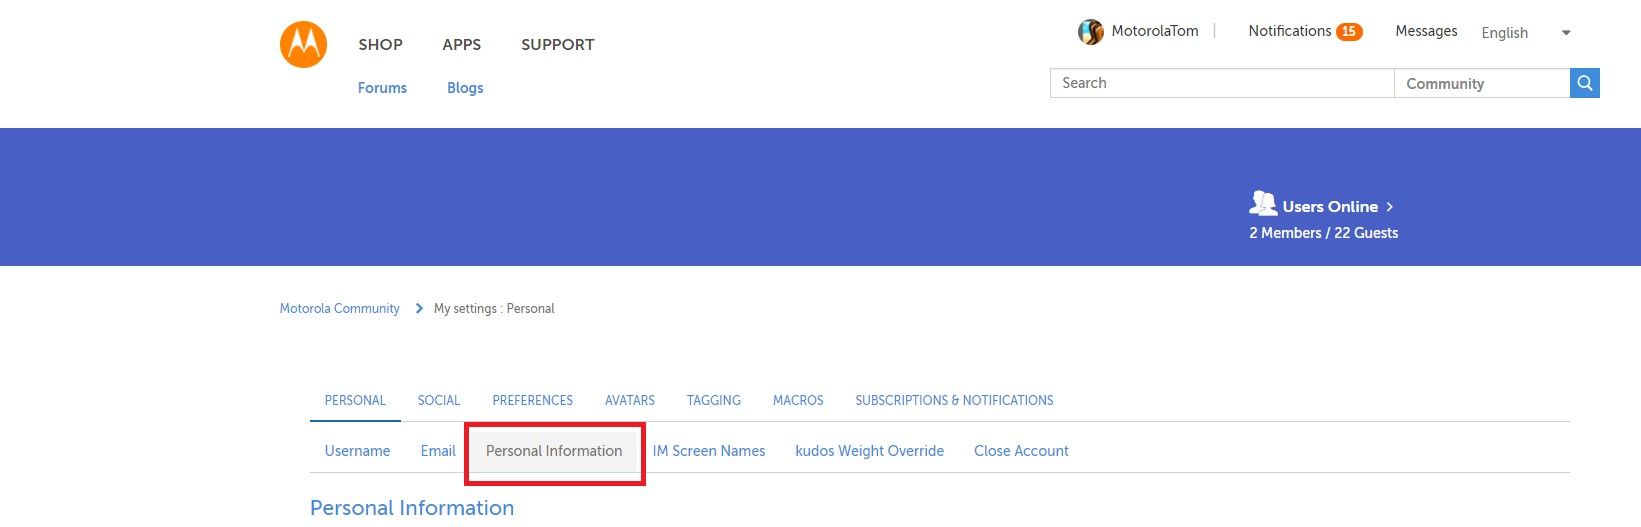Viewport: 1641px width, 527px height.
Task: Select the IM Screen Names sub-tab
Action: click(709, 451)
